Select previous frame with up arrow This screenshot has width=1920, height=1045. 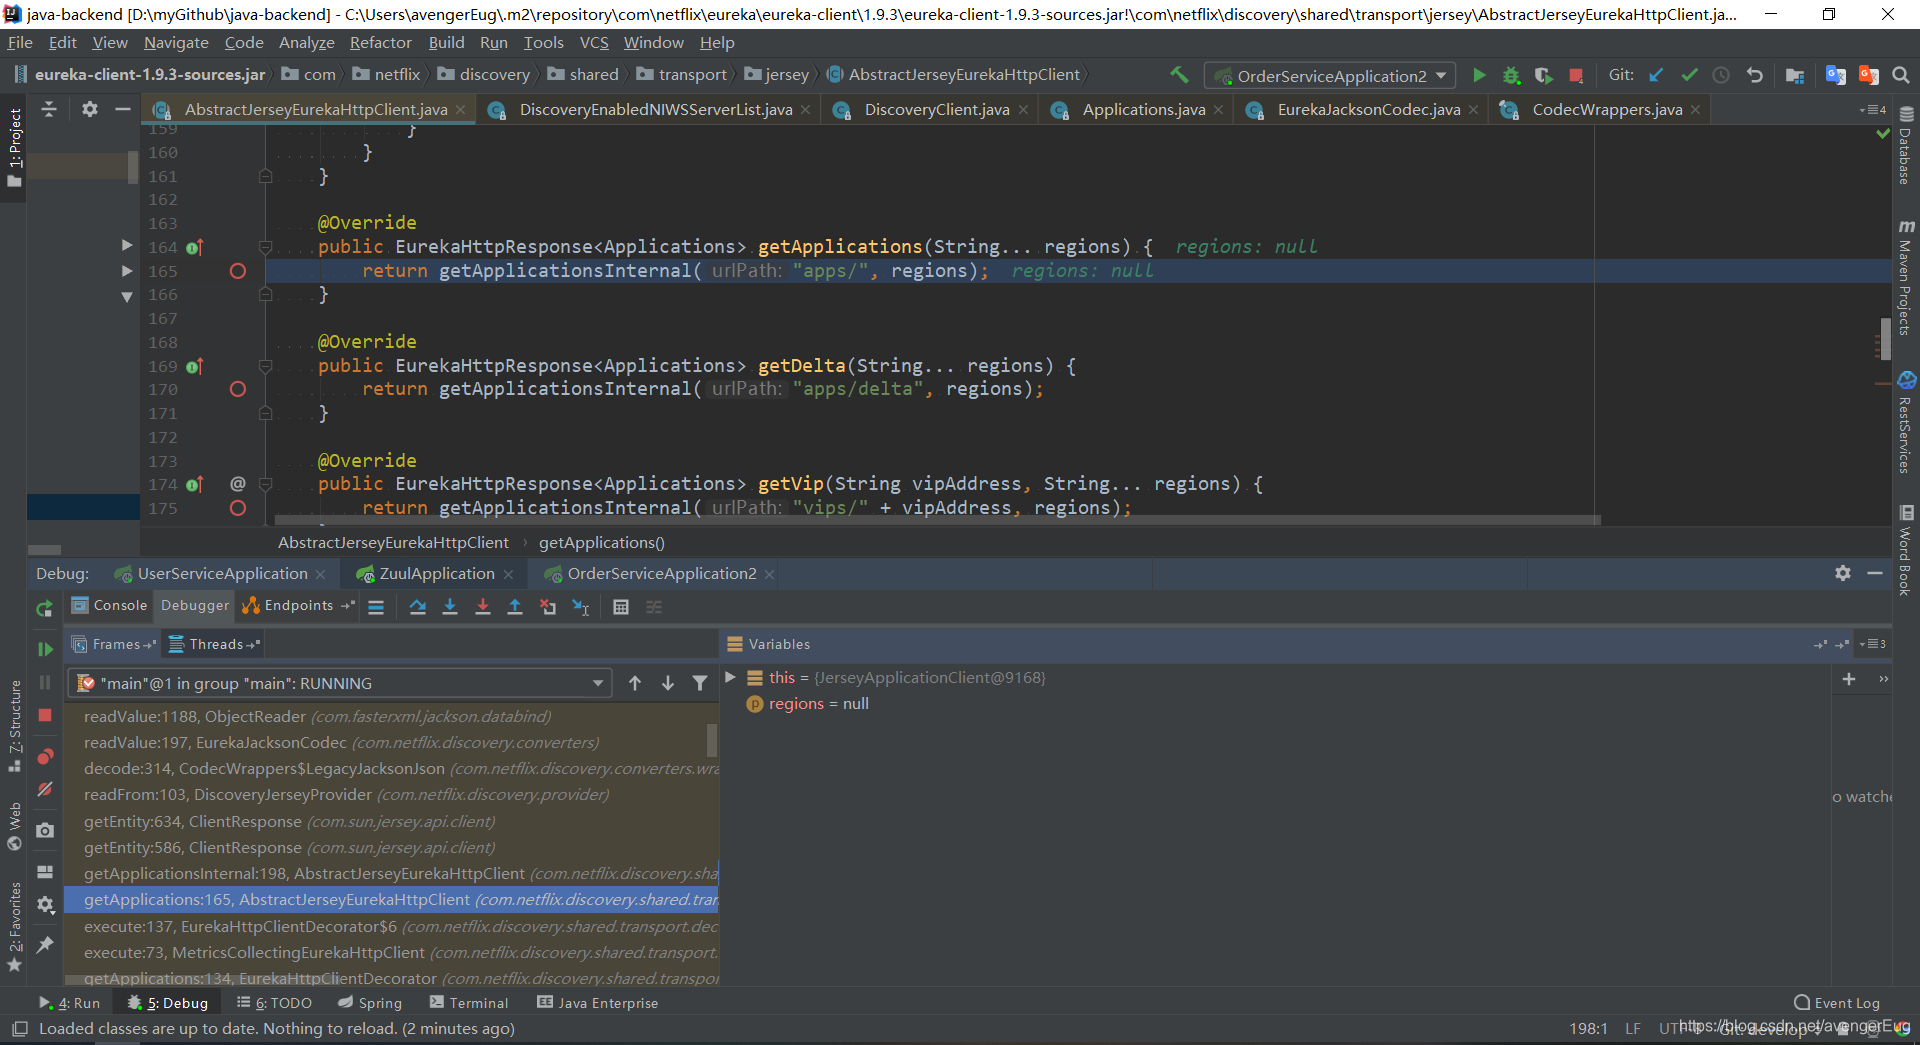pos(635,683)
